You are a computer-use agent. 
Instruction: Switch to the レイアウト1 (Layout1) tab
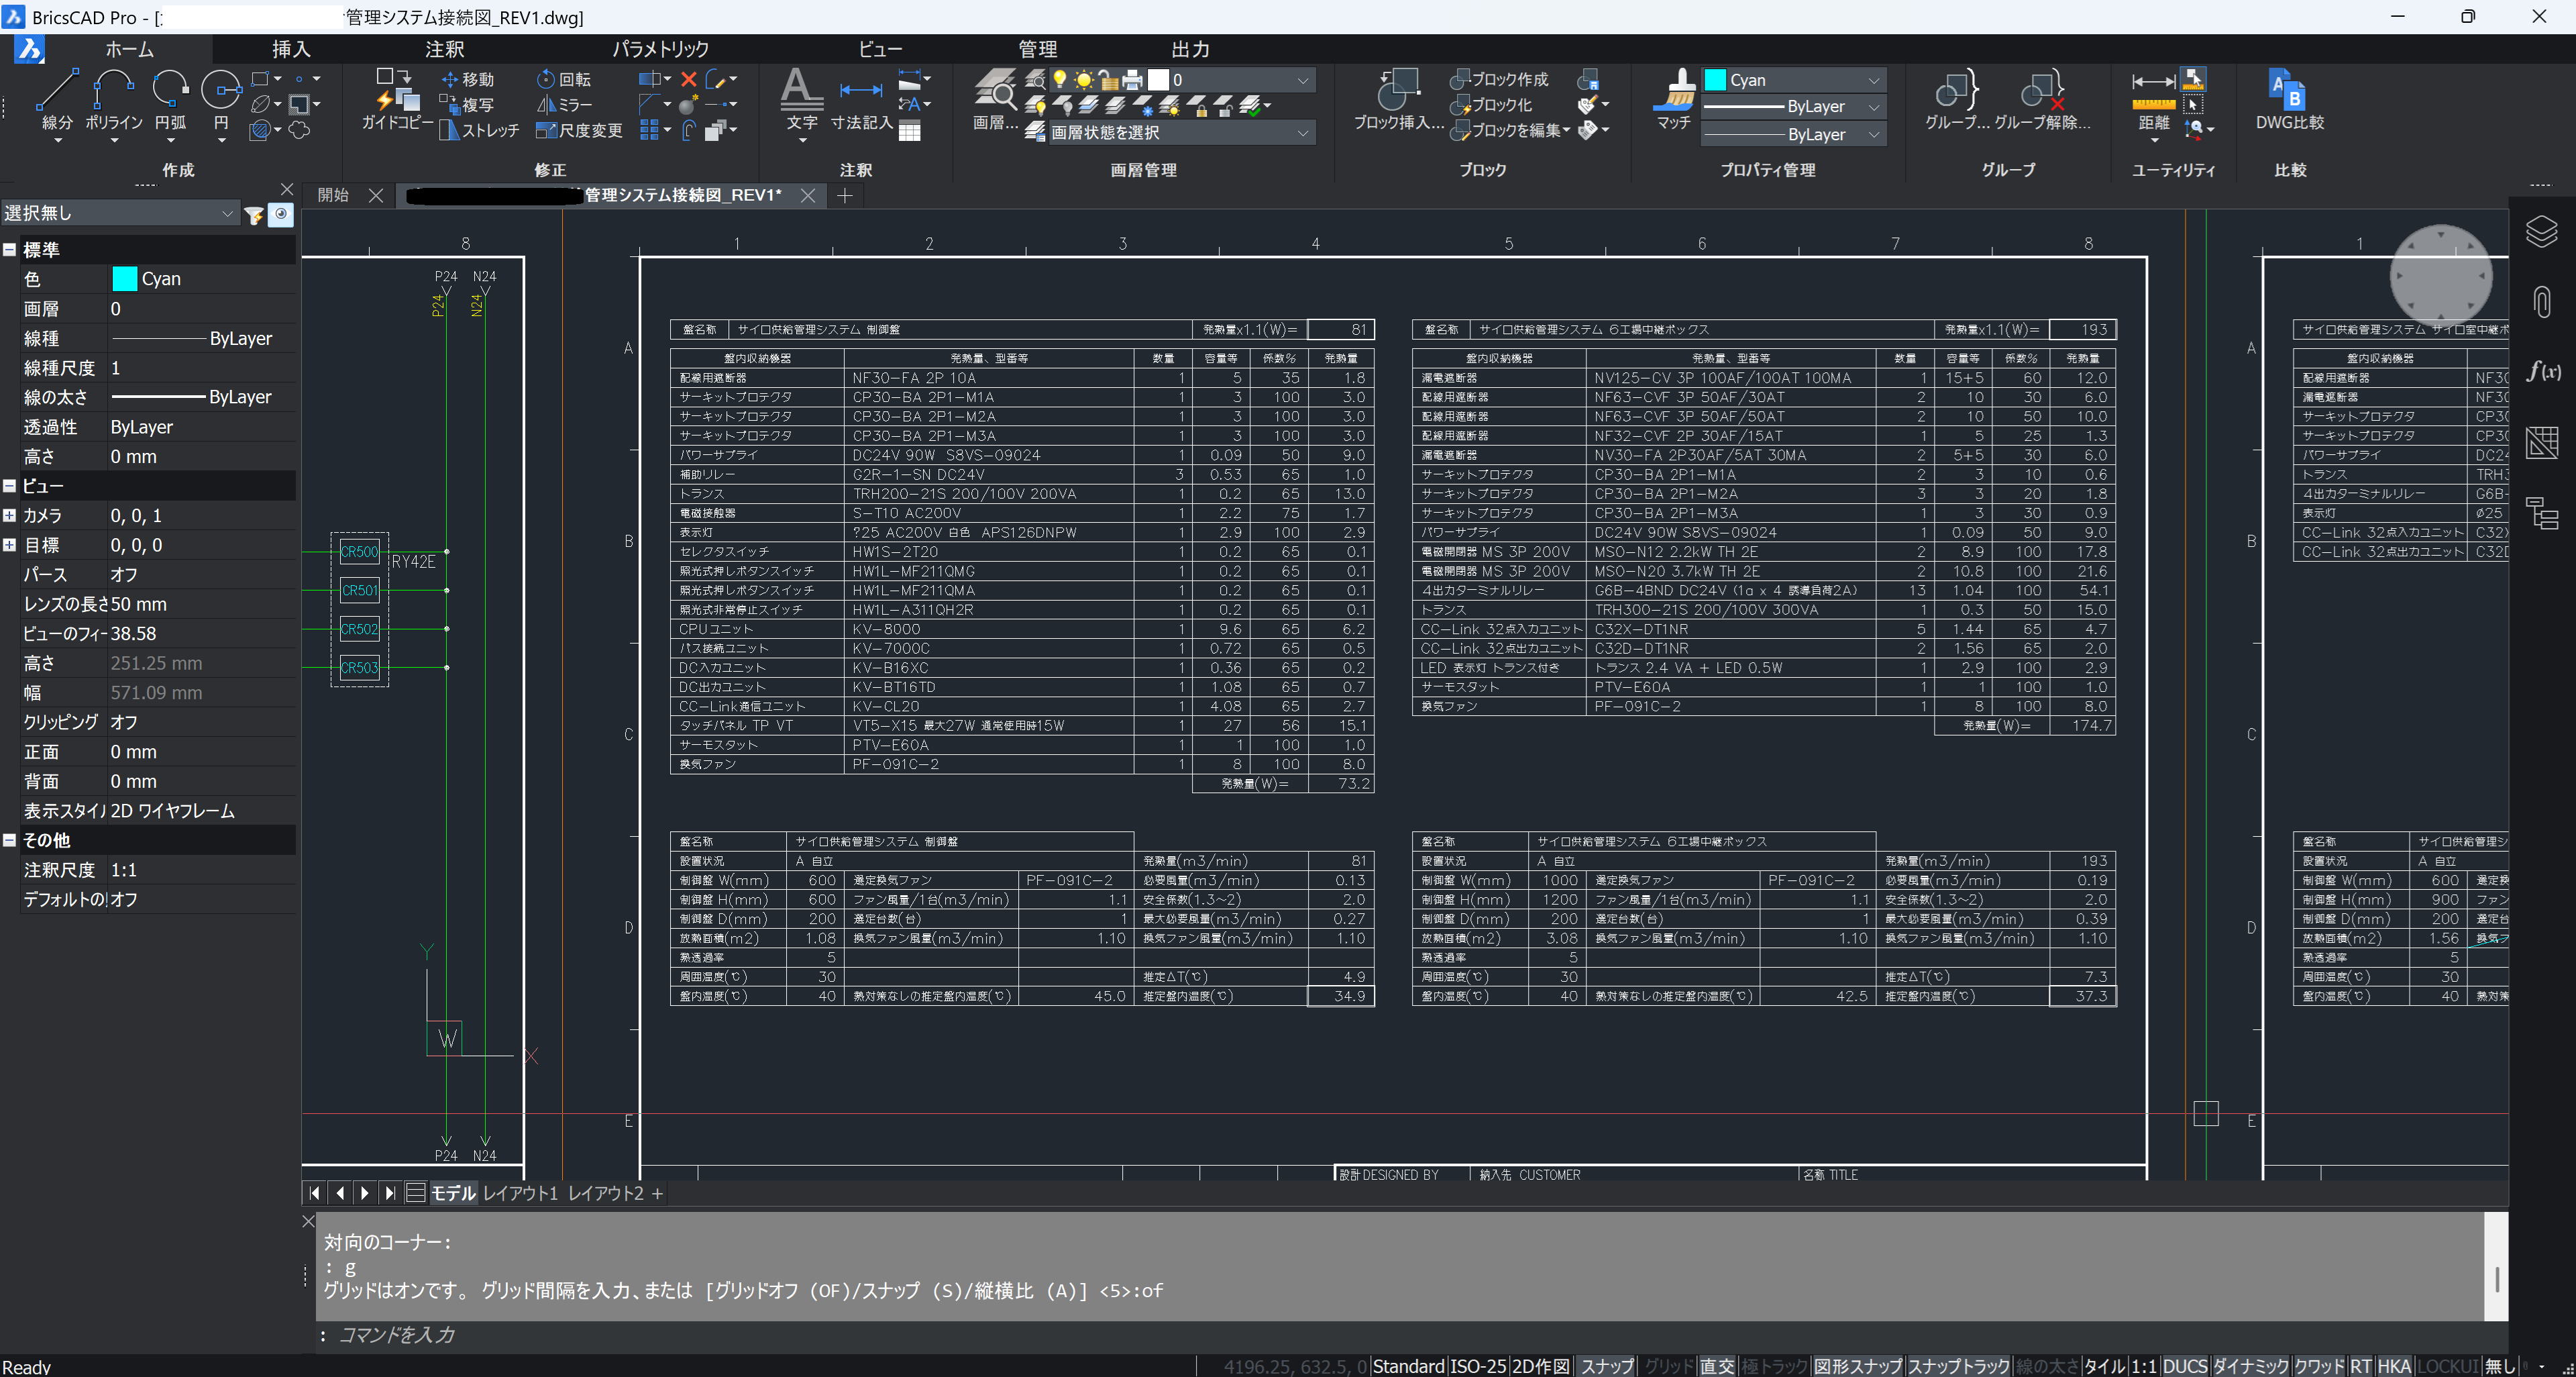pos(520,1193)
